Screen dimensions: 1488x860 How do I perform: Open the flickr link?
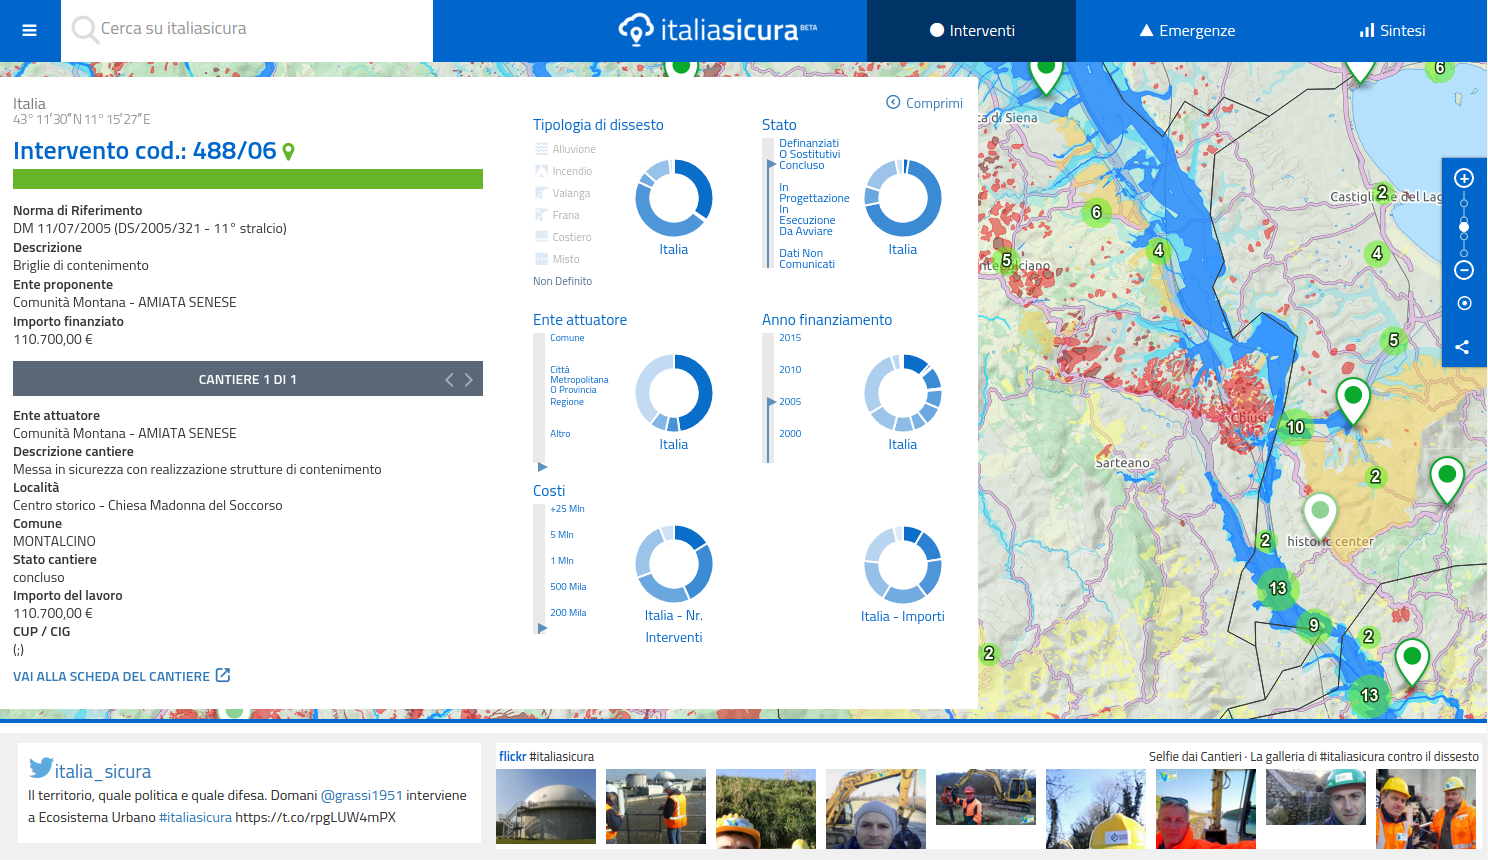pos(512,757)
